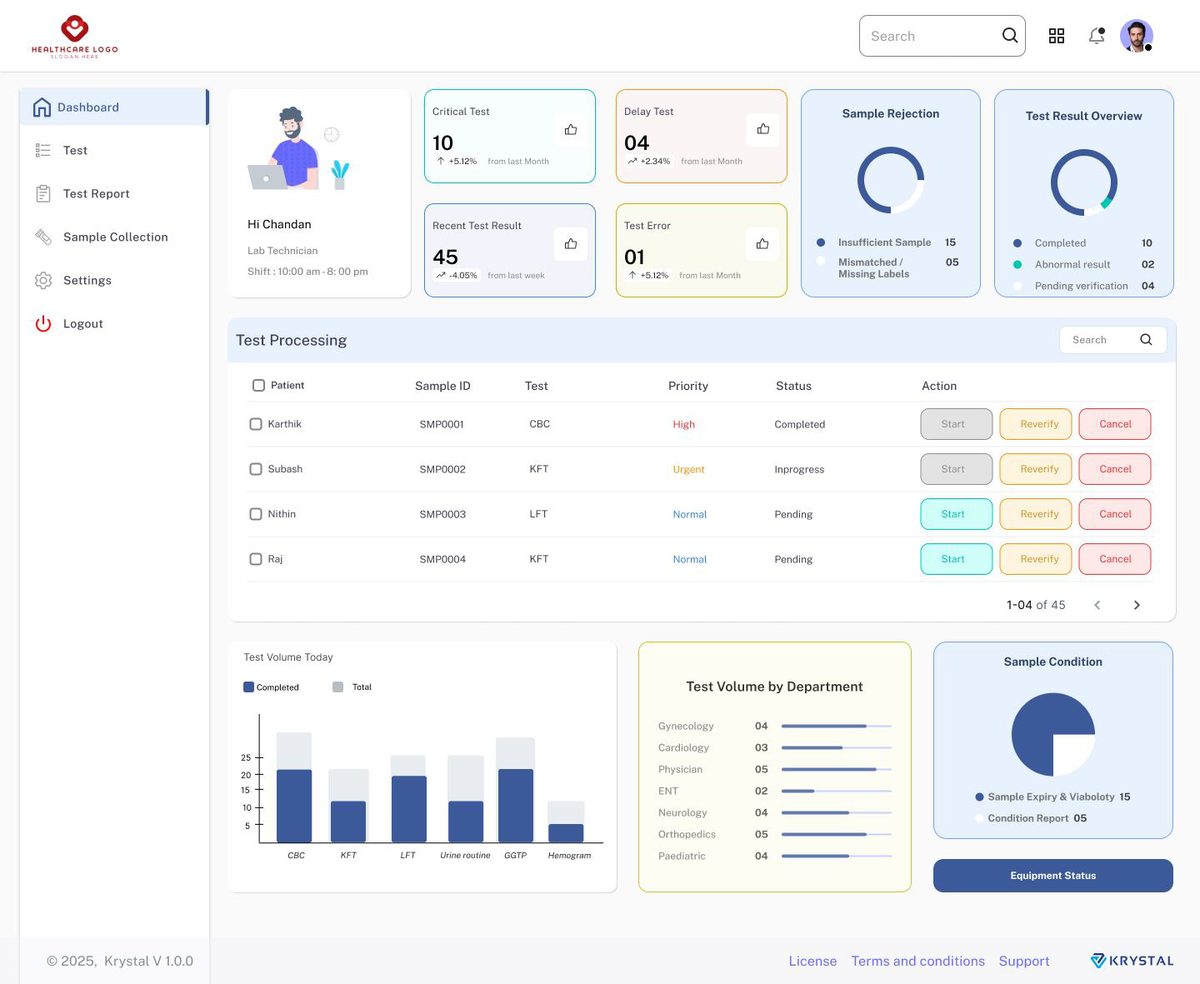Click the thumbs-up icon on Delay Test card

click(x=763, y=129)
